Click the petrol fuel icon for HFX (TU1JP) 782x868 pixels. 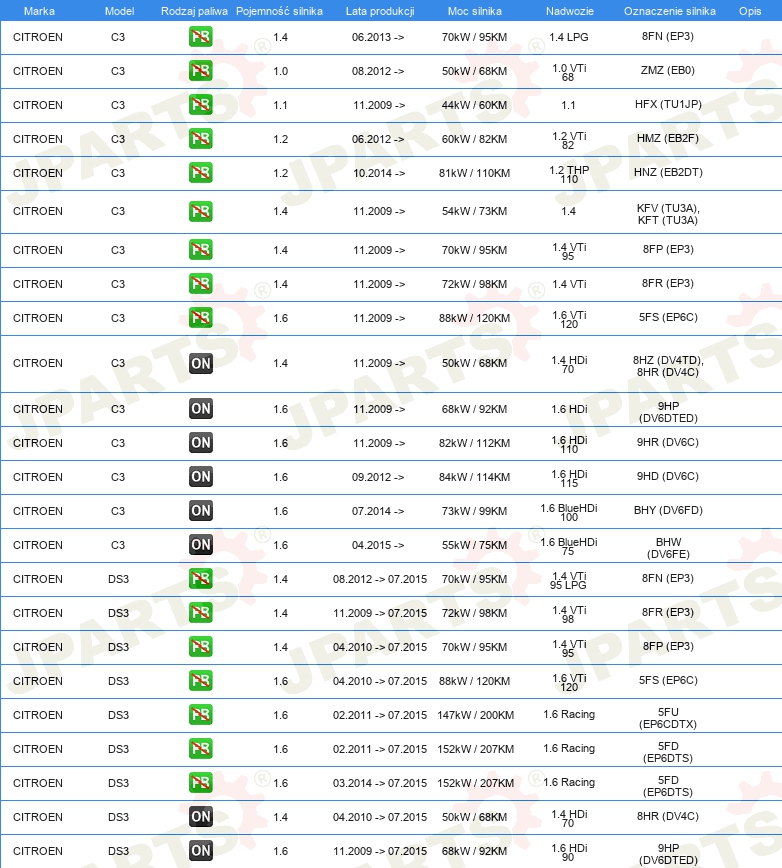(200, 105)
